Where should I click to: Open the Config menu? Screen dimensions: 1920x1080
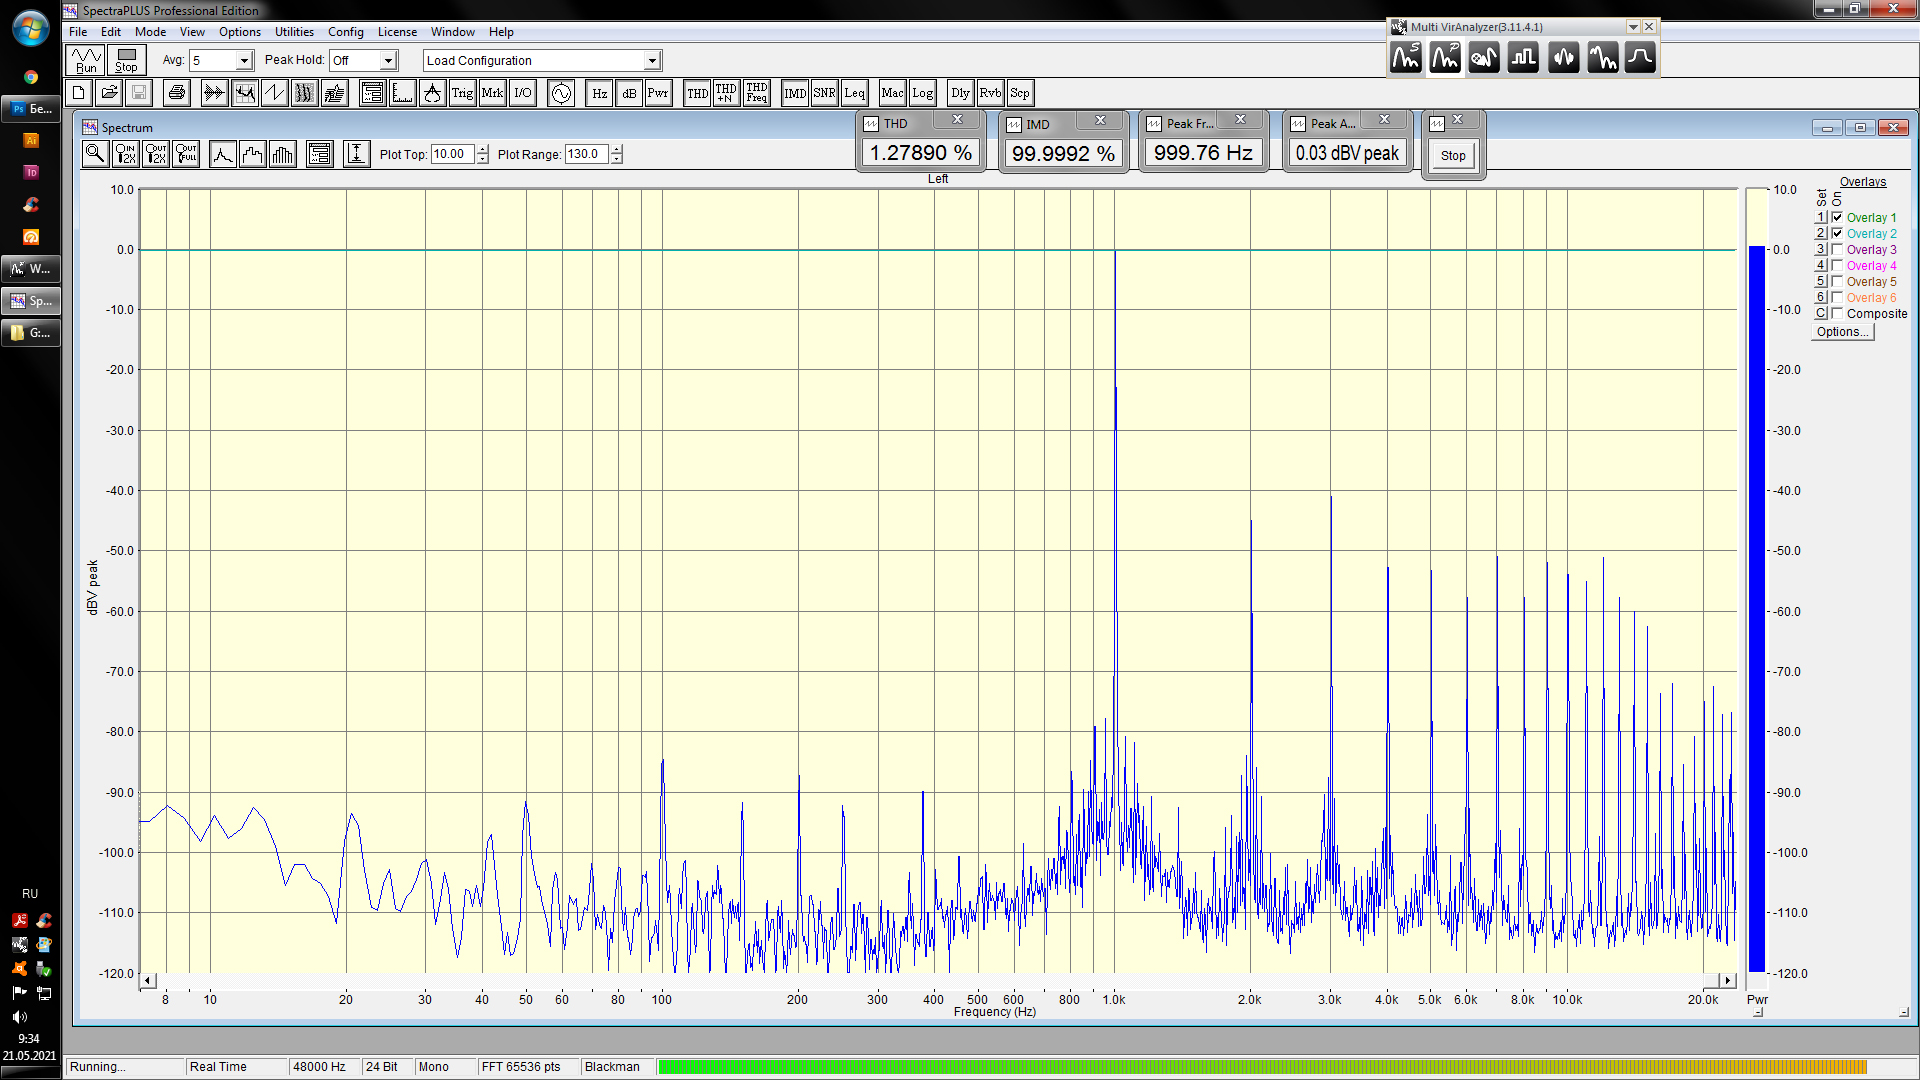point(345,32)
